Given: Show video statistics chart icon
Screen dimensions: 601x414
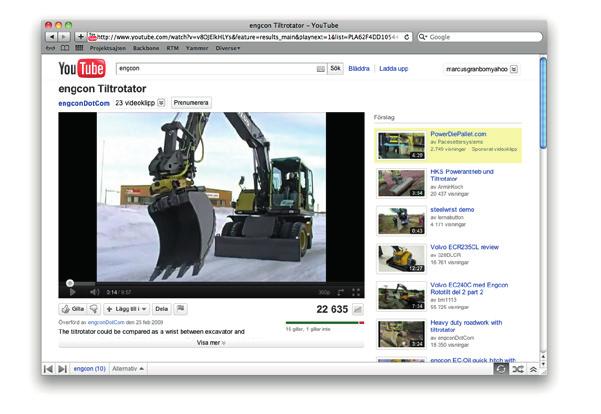Looking at the screenshot, I should click(x=357, y=309).
